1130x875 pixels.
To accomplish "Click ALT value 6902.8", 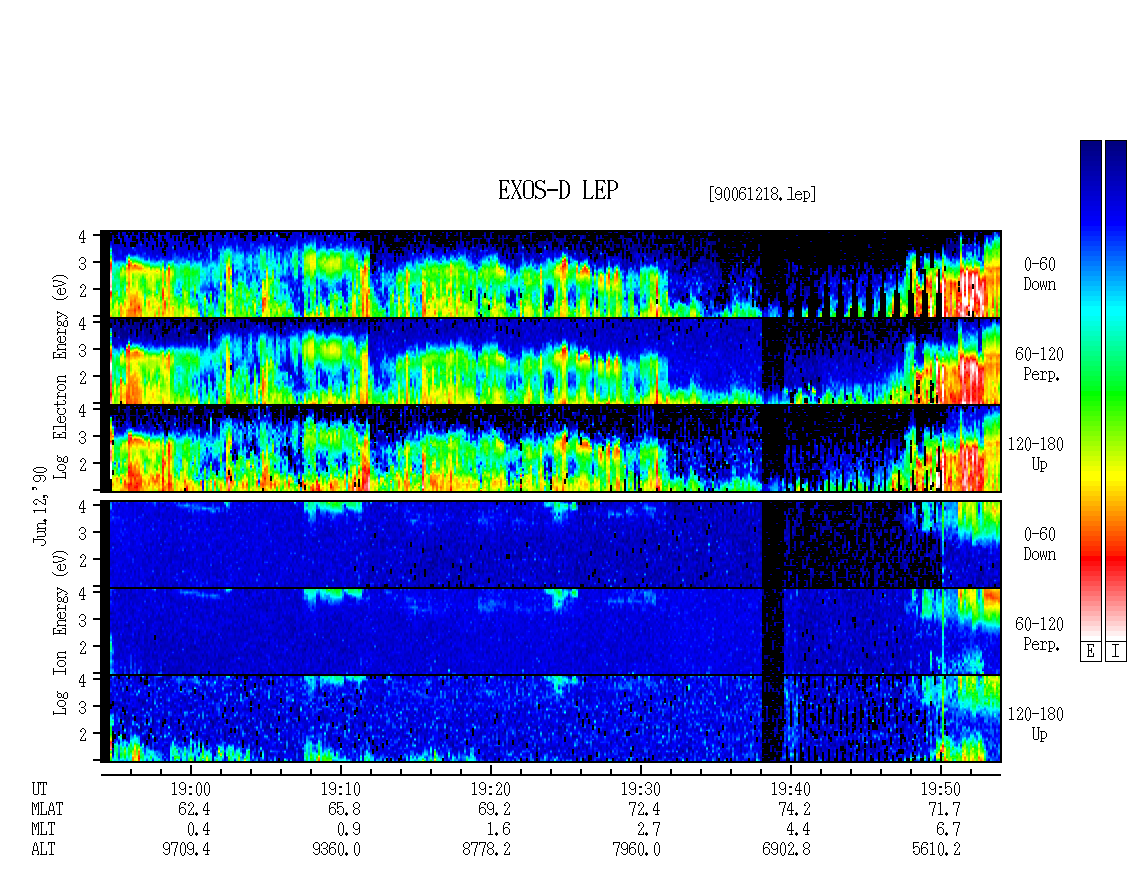I will (786, 850).
